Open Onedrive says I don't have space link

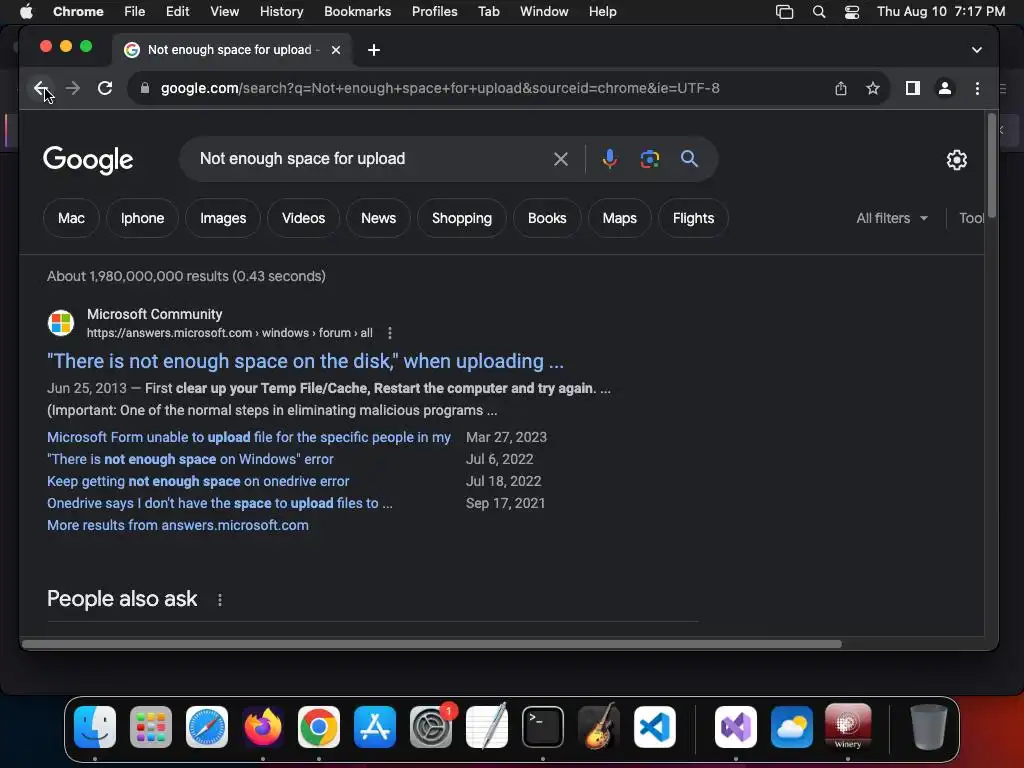(x=219, y=504)
